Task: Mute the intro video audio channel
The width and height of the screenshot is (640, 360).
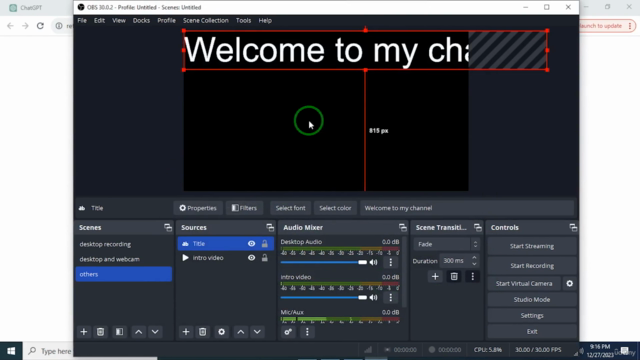Action: 373,297
